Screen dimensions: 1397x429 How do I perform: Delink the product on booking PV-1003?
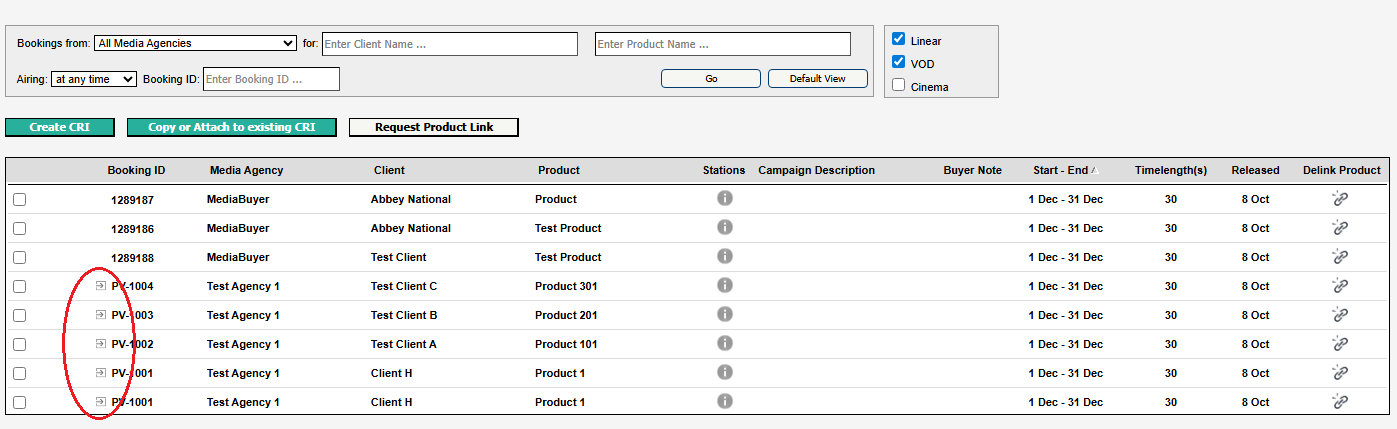(1340, 315)
